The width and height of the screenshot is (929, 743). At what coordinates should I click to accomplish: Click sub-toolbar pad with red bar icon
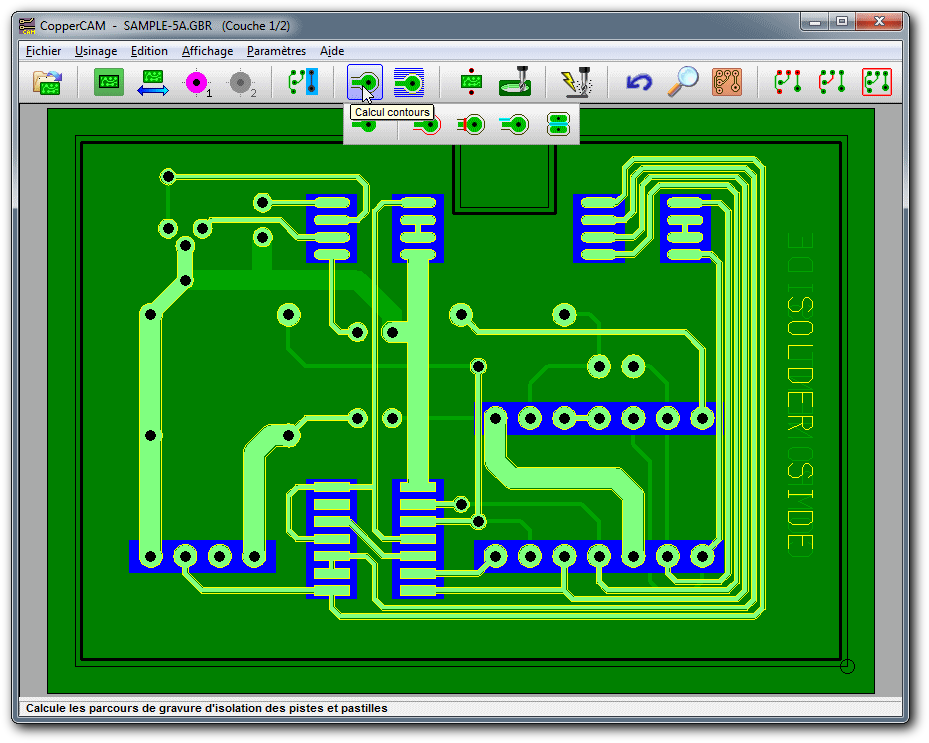coord(471,124)
